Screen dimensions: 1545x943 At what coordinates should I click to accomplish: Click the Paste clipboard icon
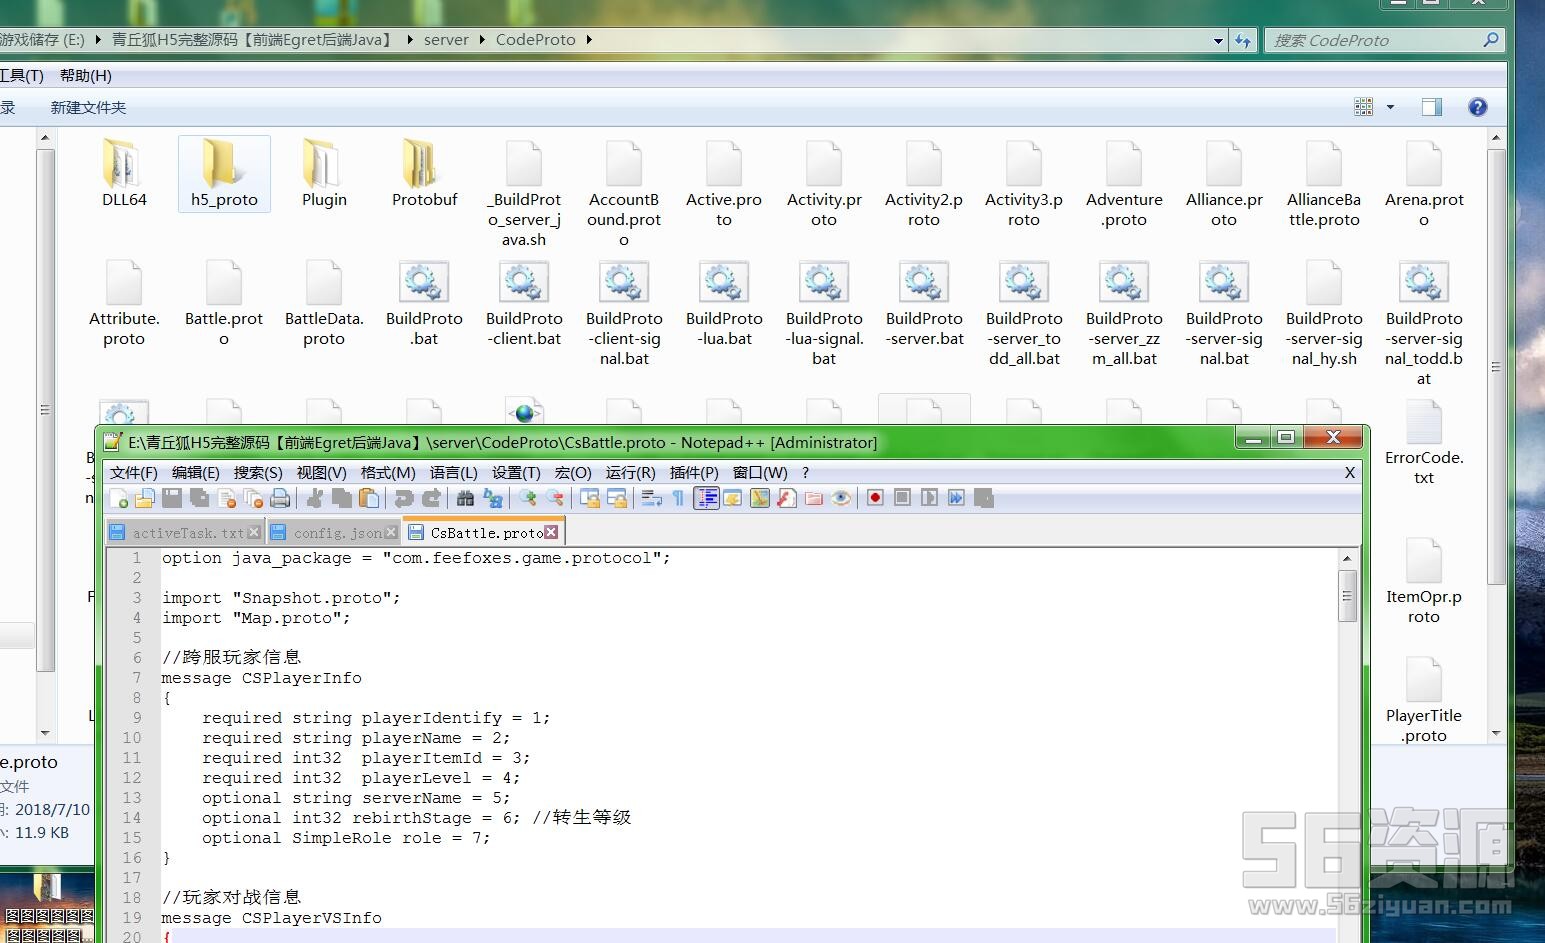coord(369,498)
